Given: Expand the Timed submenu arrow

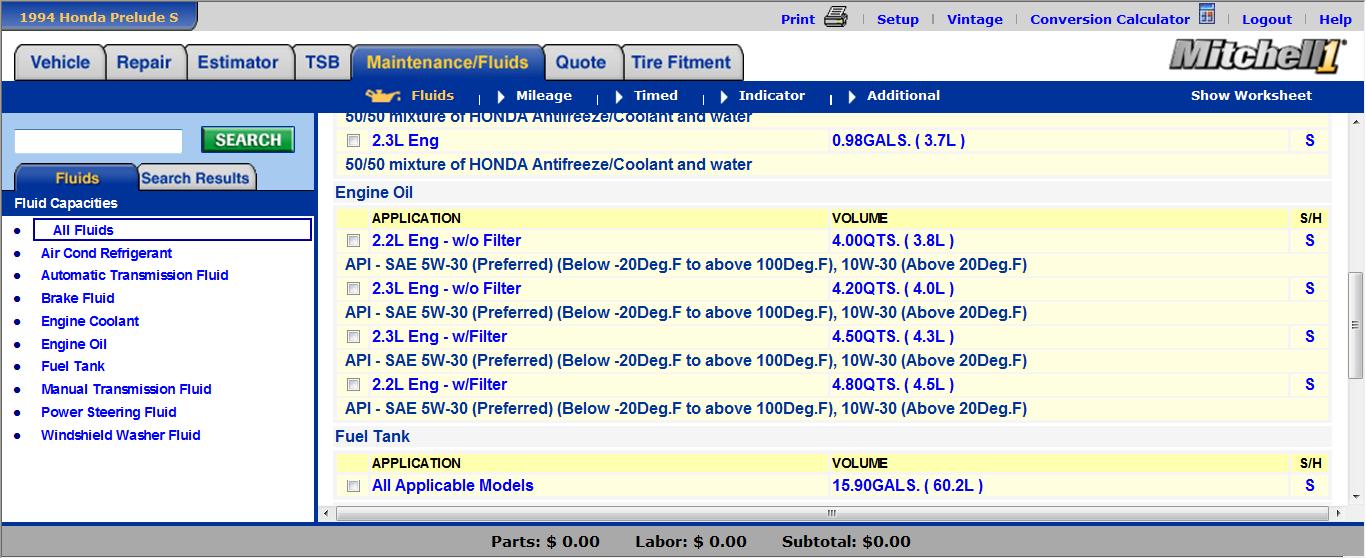Looking at the screenshot, I should 620,97.
